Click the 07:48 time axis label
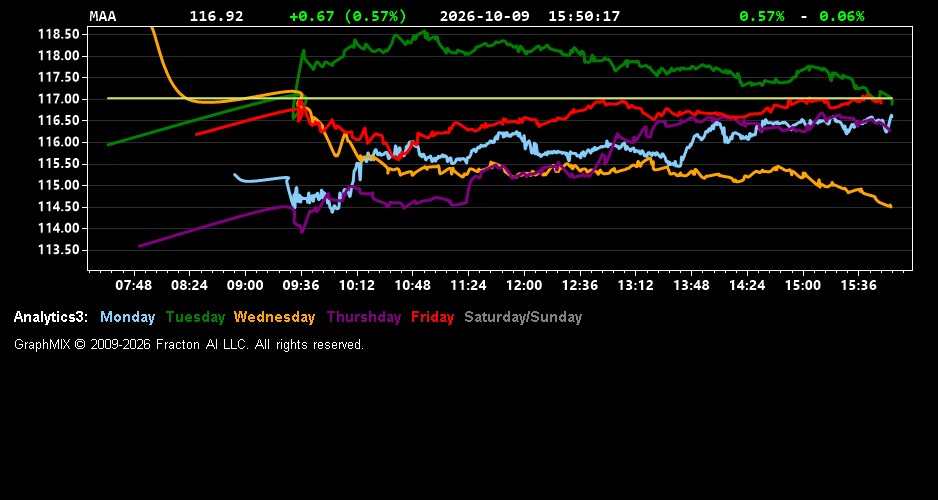This screenshot has height=500, width=938. (x=133, y=285)
